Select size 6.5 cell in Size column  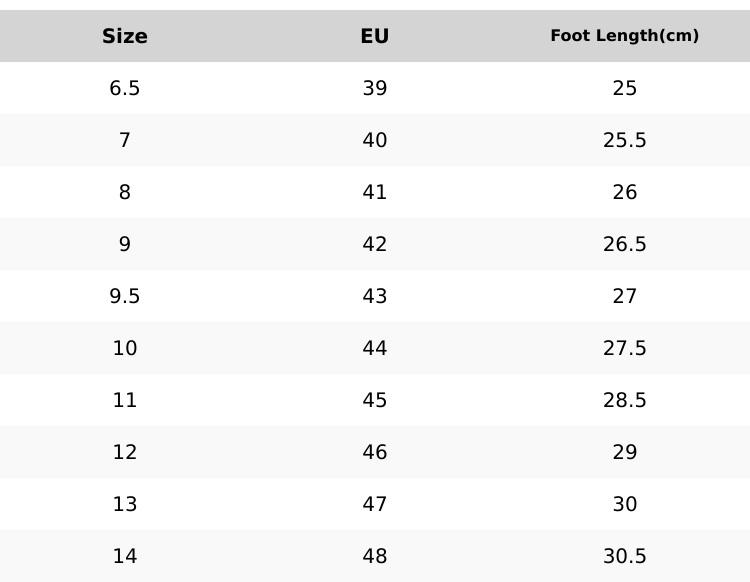[125, 88]
